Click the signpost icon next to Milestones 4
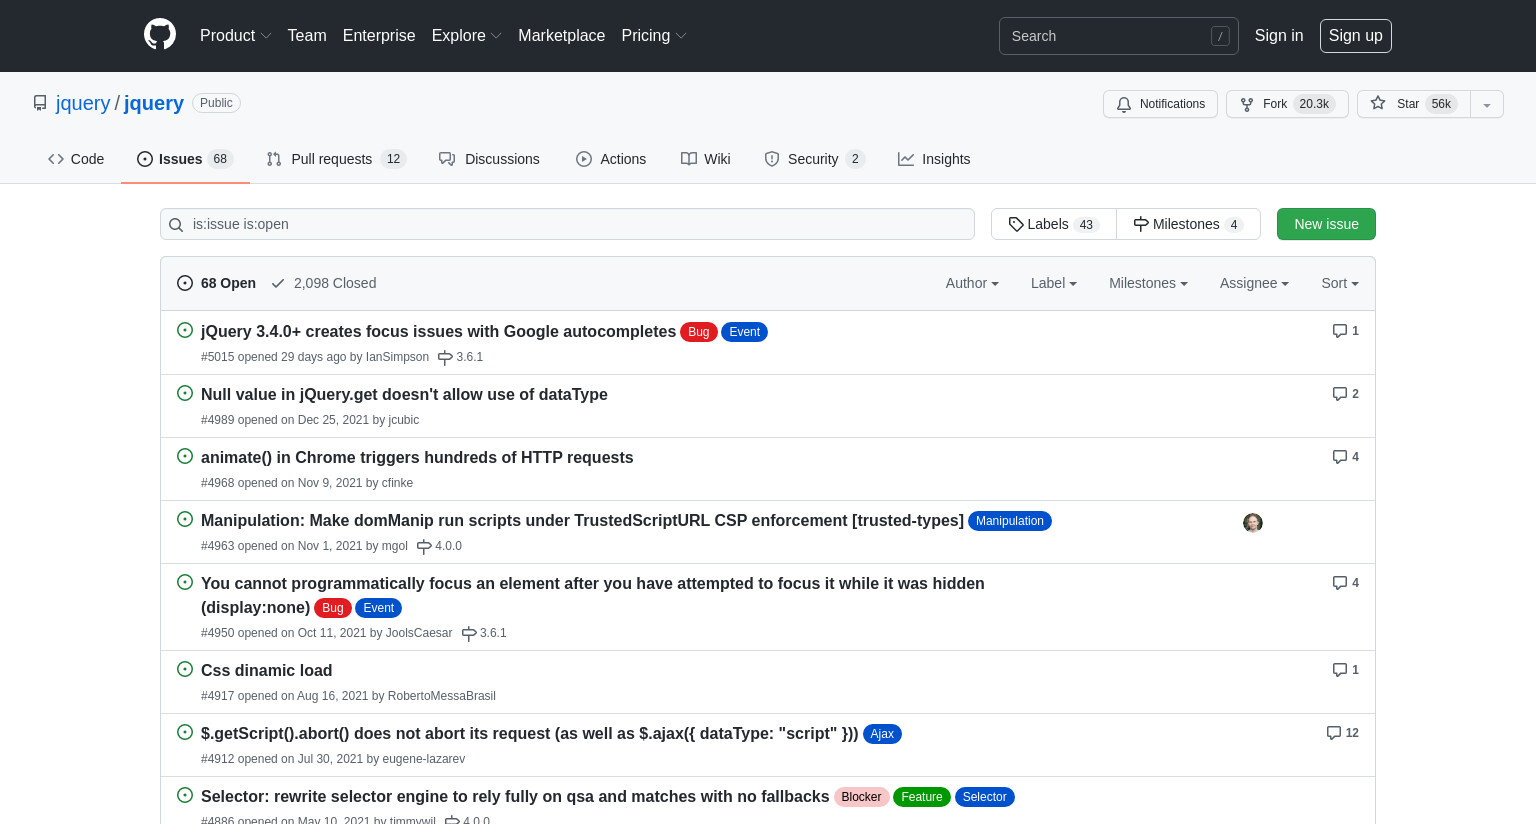Image resolution: width=1536 pixels, height=824 pixels. pos(1141,224)
